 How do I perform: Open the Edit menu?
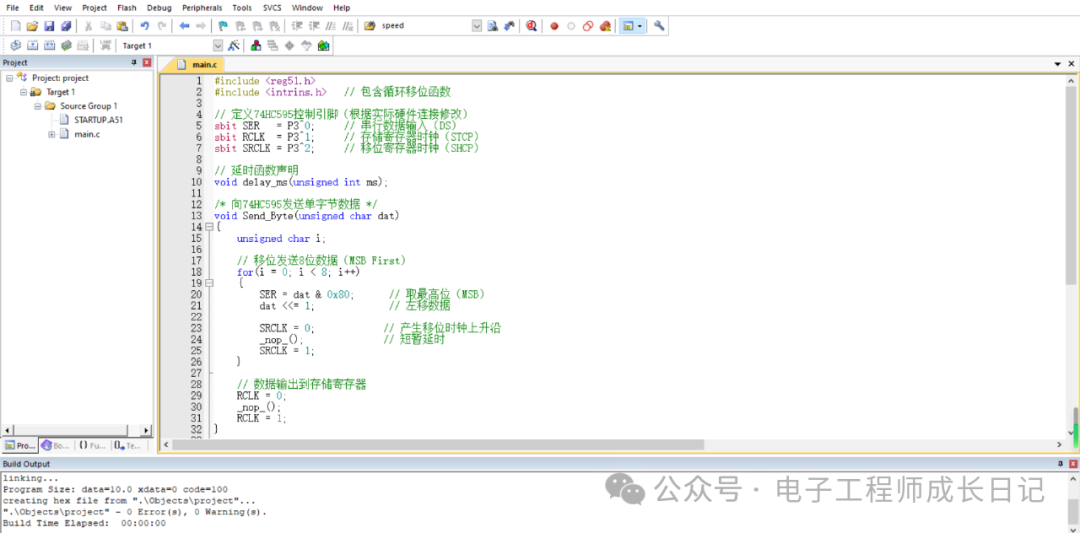pyautogui.click(x=37, y=8)
